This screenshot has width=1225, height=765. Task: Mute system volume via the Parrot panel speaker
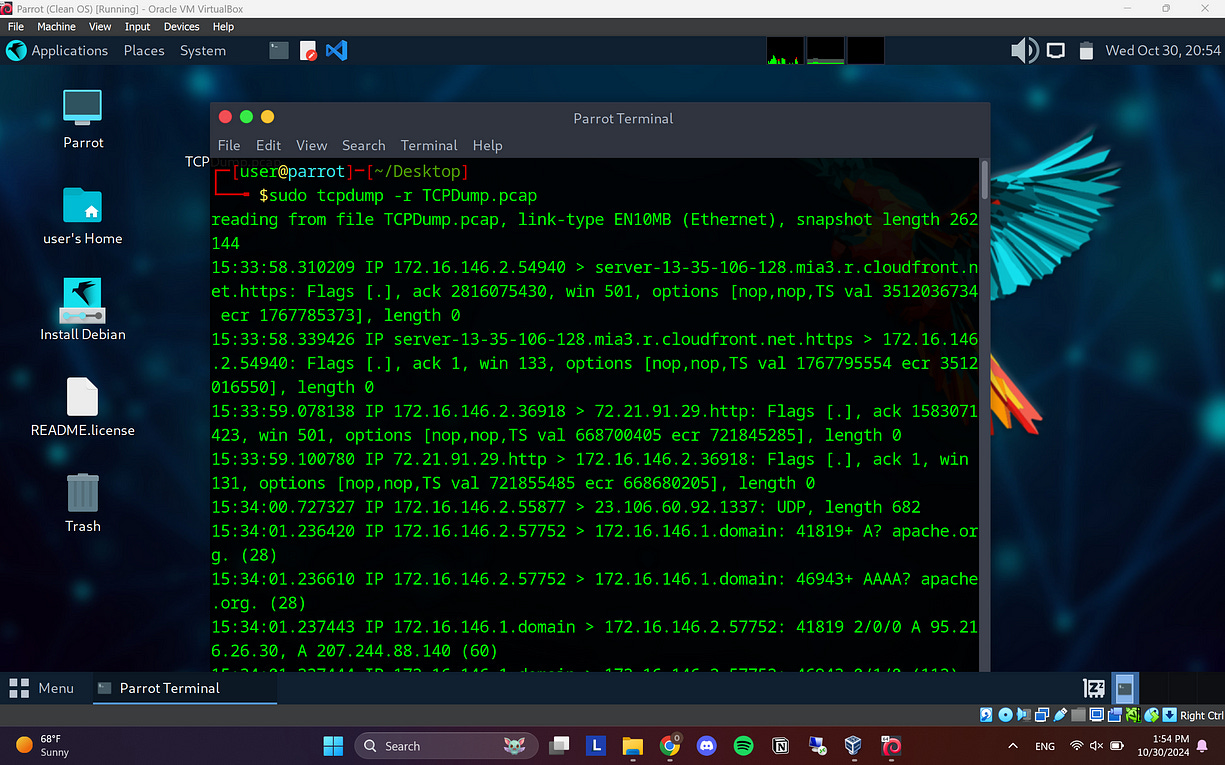1024,50
